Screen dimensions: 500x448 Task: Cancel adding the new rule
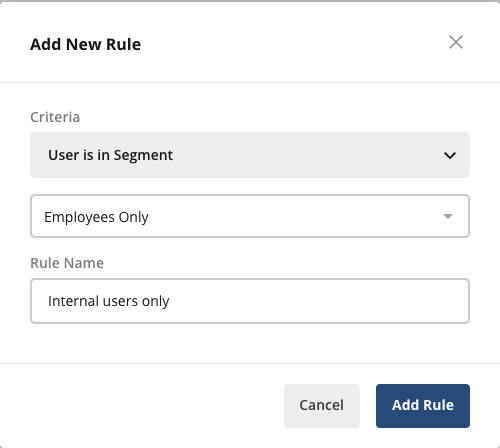click(322, 406)
